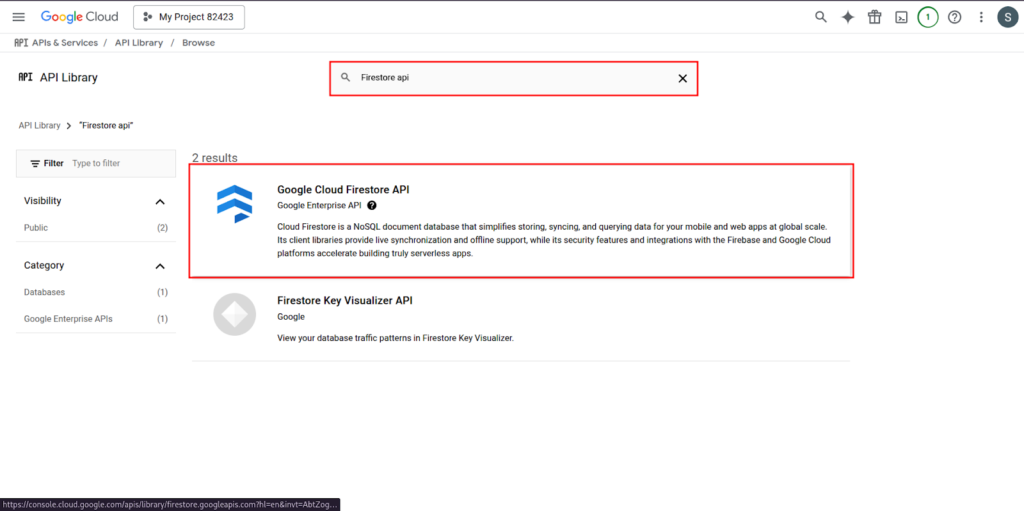Click the 2 results count text

215,157
